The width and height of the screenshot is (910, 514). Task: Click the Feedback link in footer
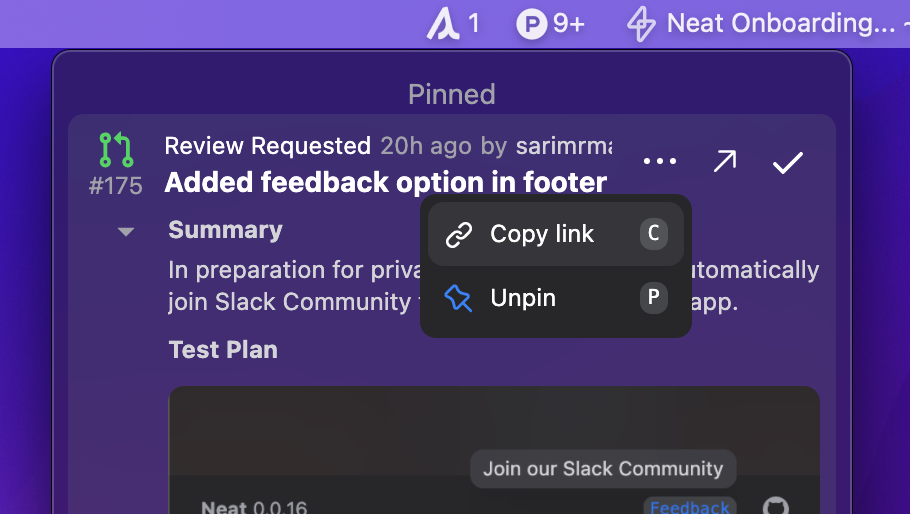(x=689, y=506)
